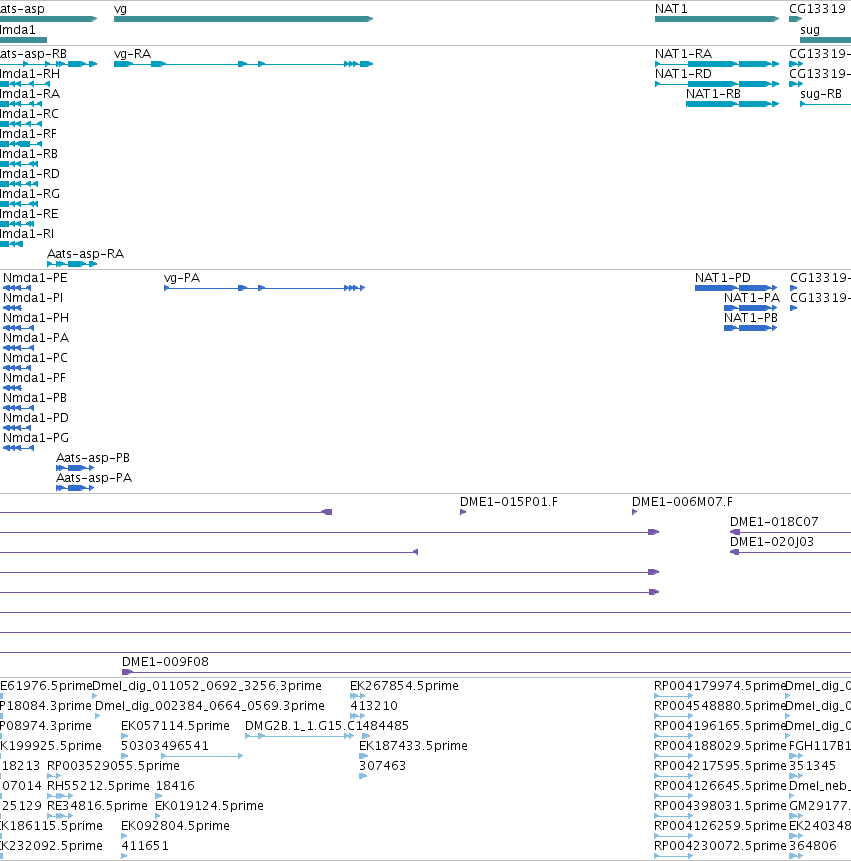851x861 pixels.
Task: Select the RH55212.5prime EST label
Action: pyautogui.click(x=98, y=786)
